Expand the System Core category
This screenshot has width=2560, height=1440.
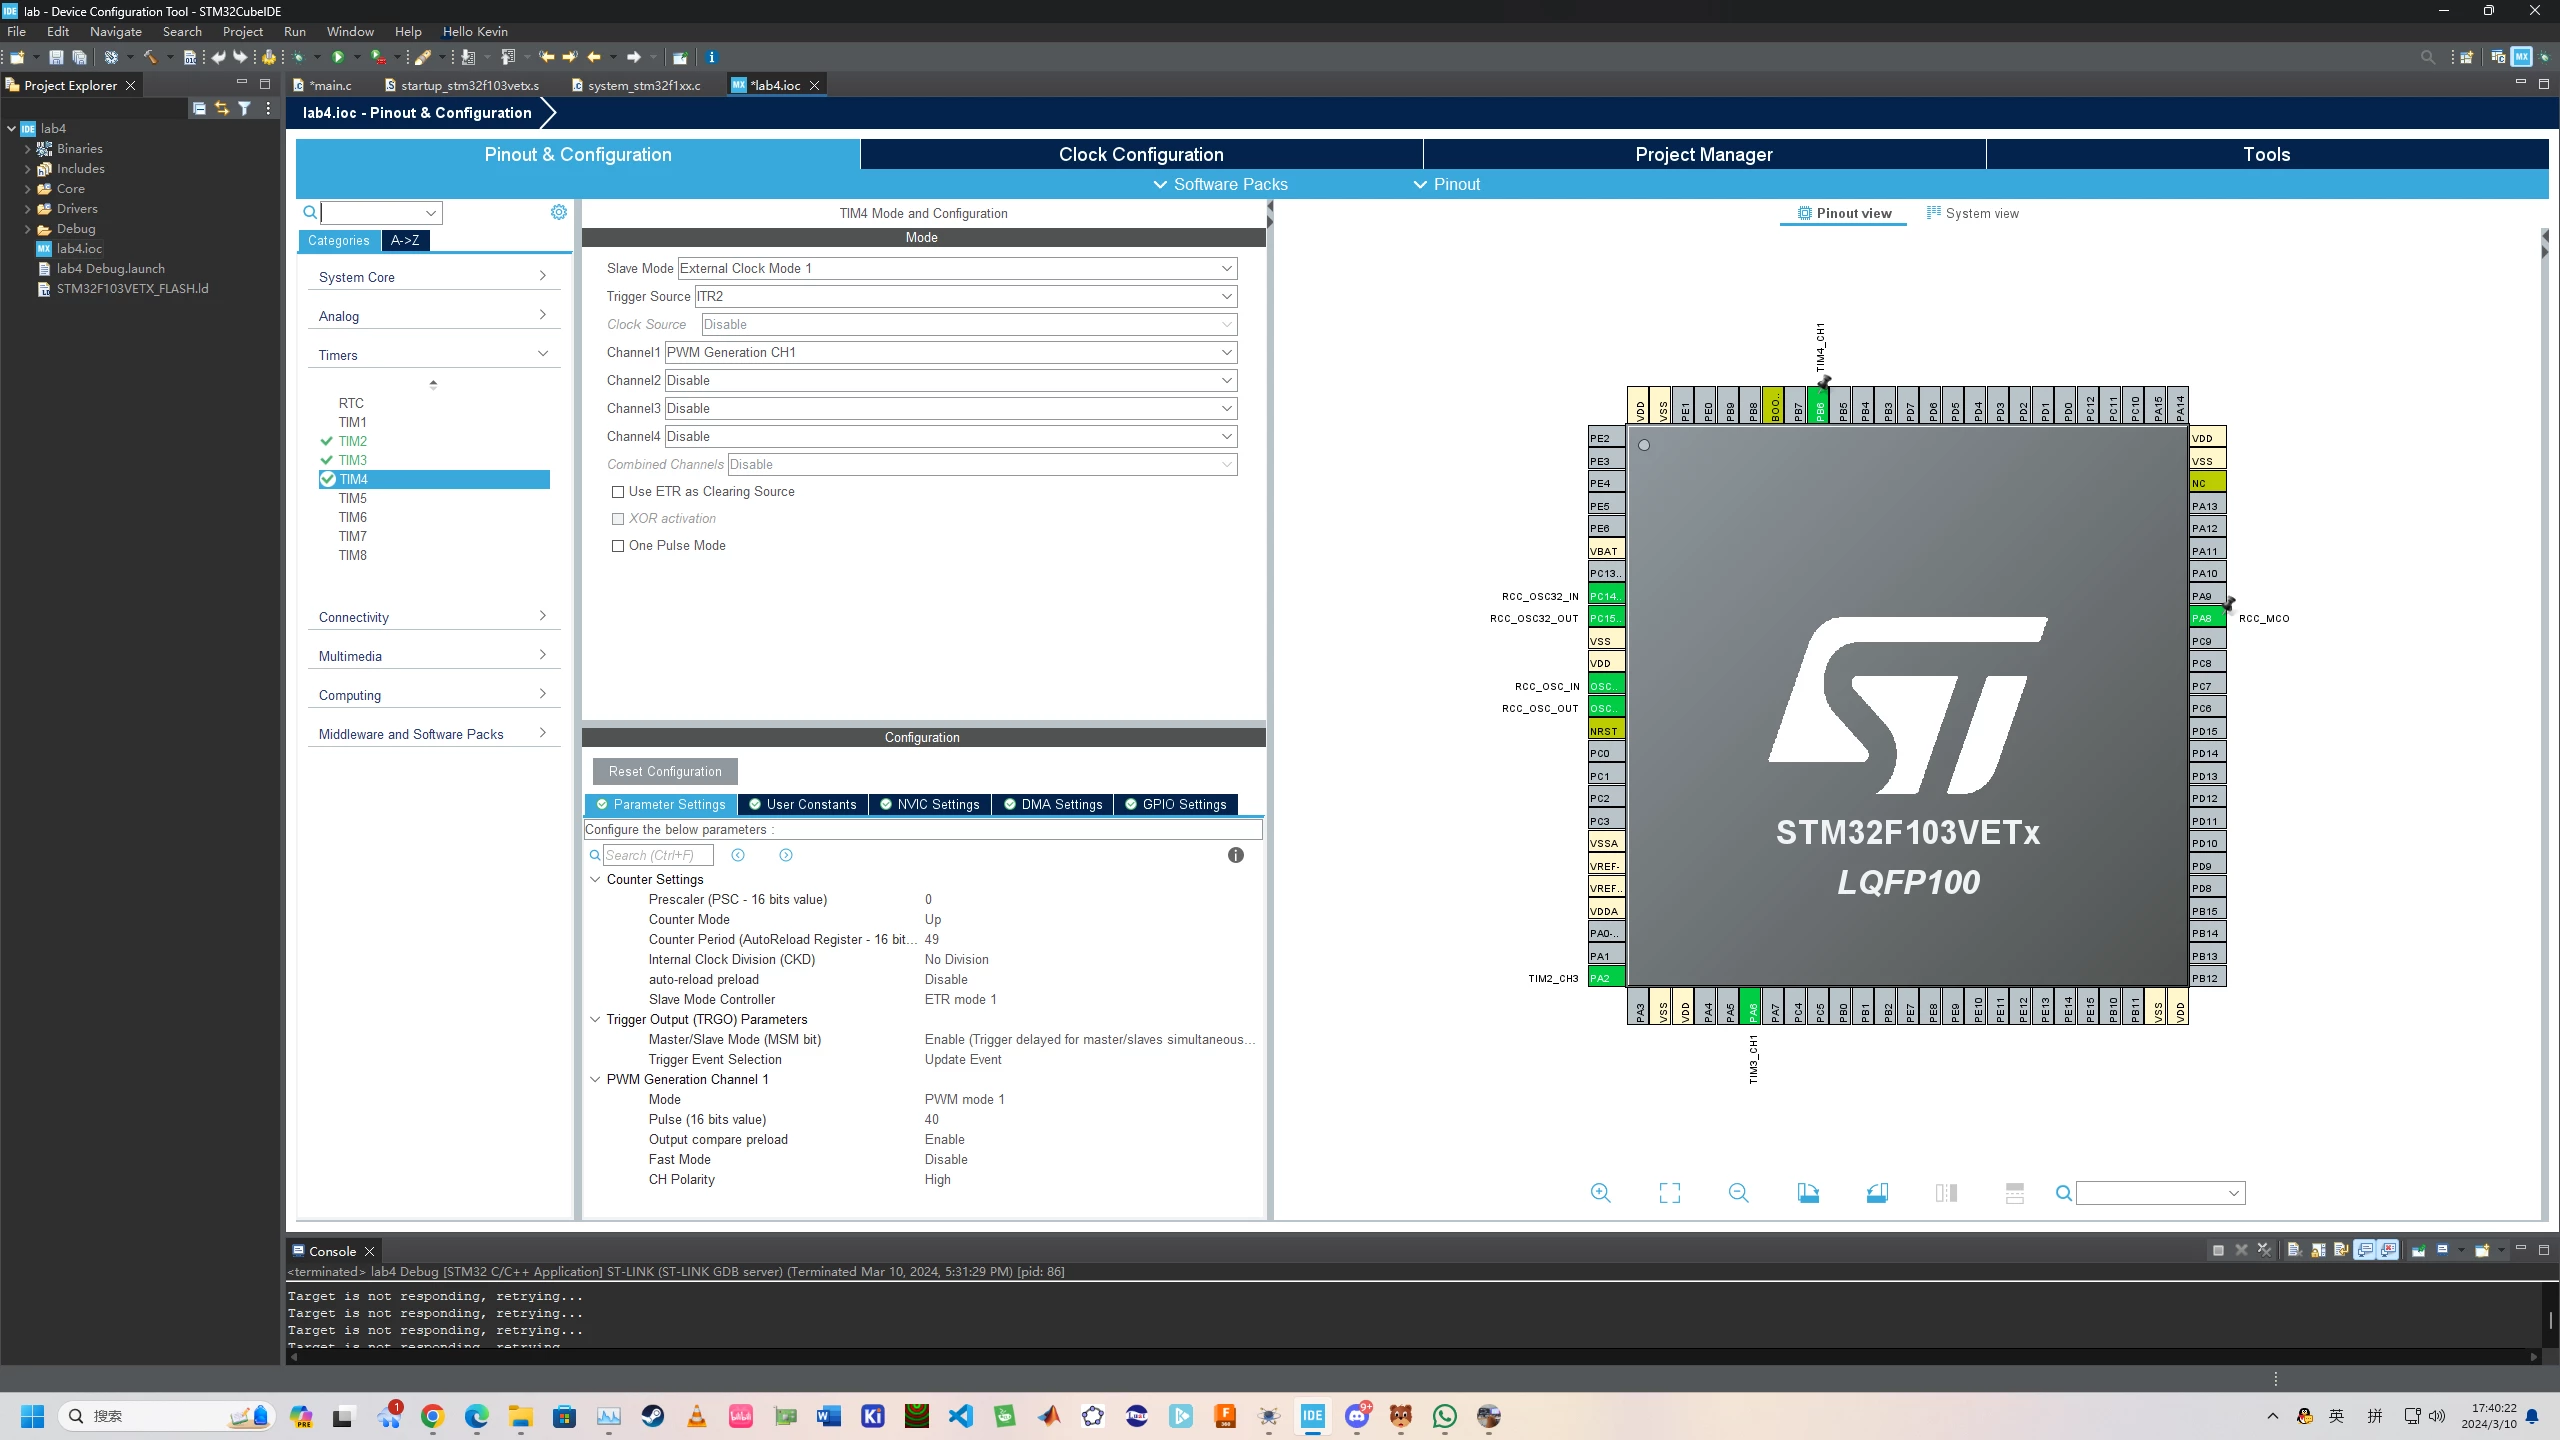click(433, 277)
